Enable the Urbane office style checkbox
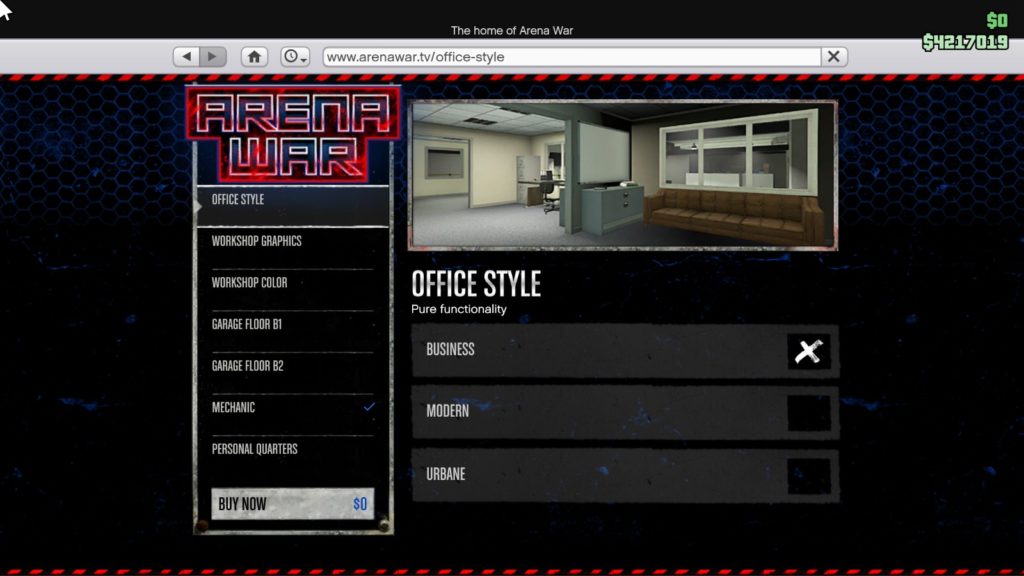 [808, 476]
